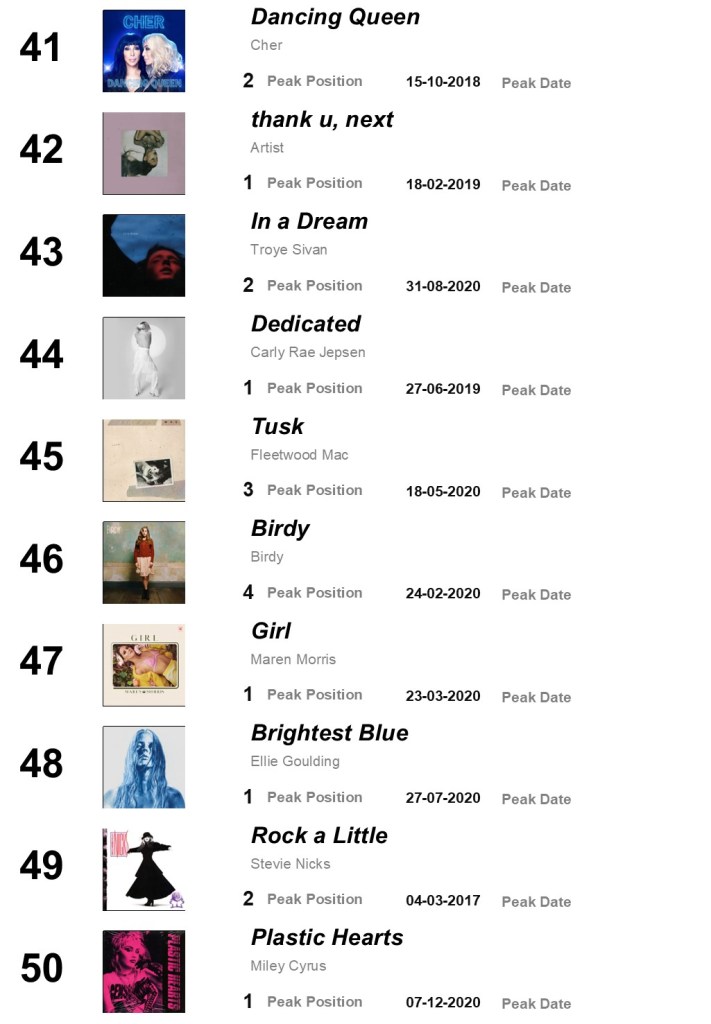The width and height of the screenshot is (711, 1024).
Task: Open the Tusk album cover thumbnail
Action: [143, 460]
